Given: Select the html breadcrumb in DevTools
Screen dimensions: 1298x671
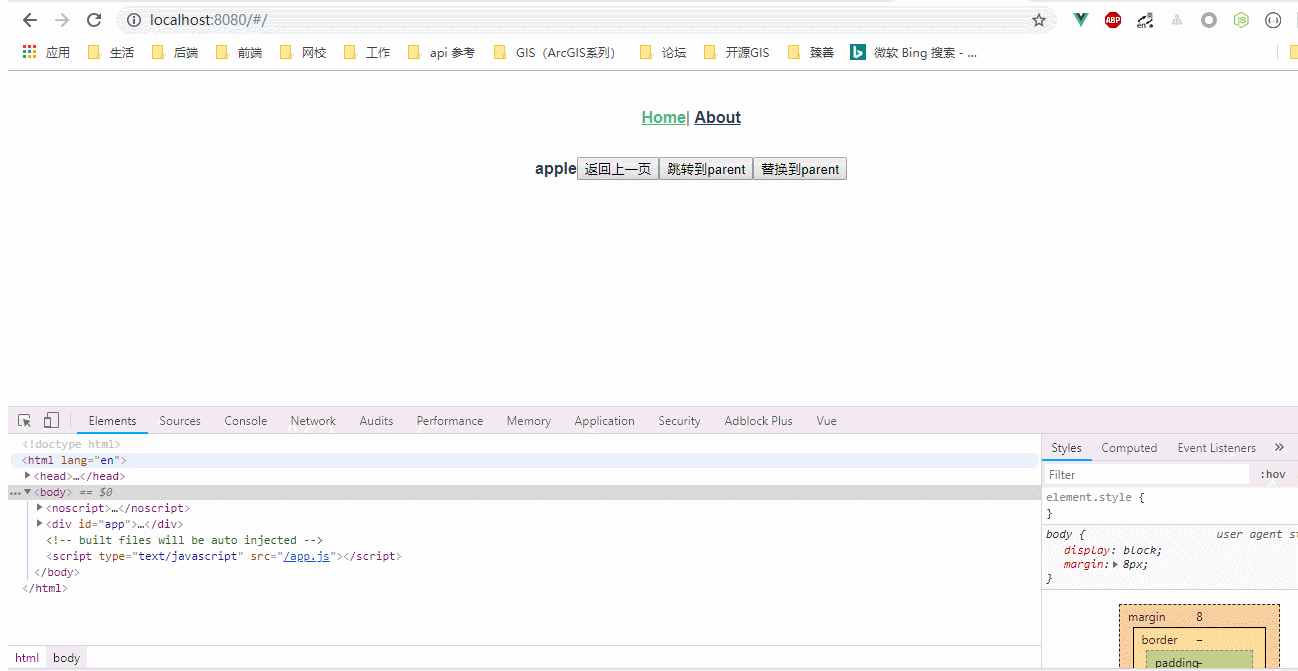Looking at the screenshot, I should click(27, 657).
